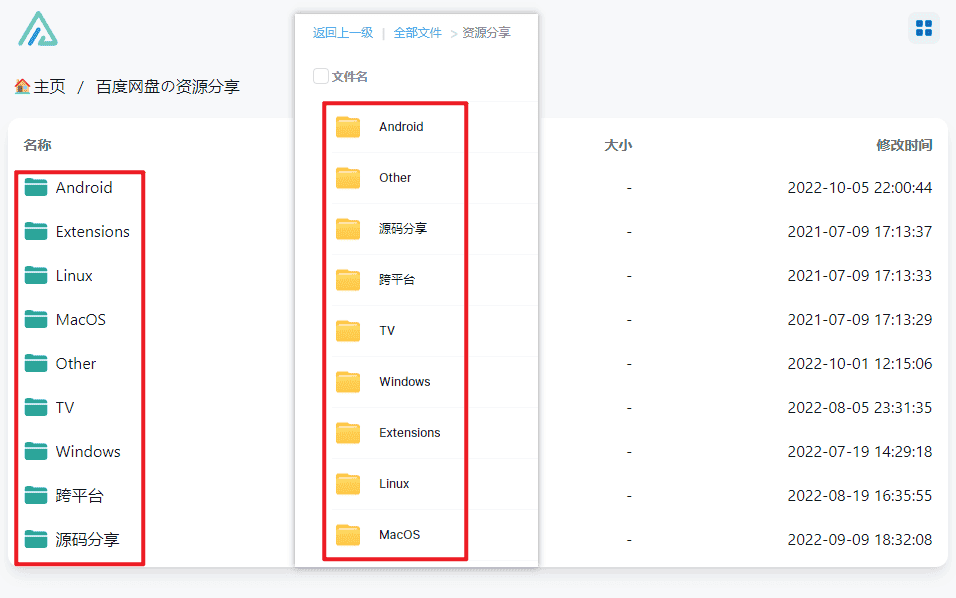
Task: Click the teal Windows folder icon
Action: pos(36,451)
